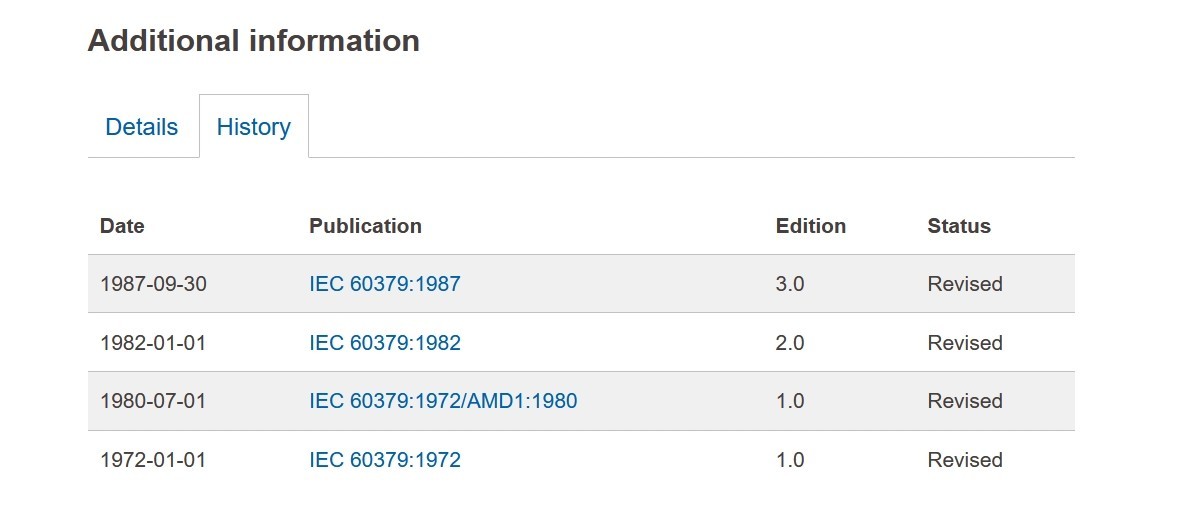Screen dimensions: 1187x516
Task: Click the Status column header
Action: [x=958, y=225]
